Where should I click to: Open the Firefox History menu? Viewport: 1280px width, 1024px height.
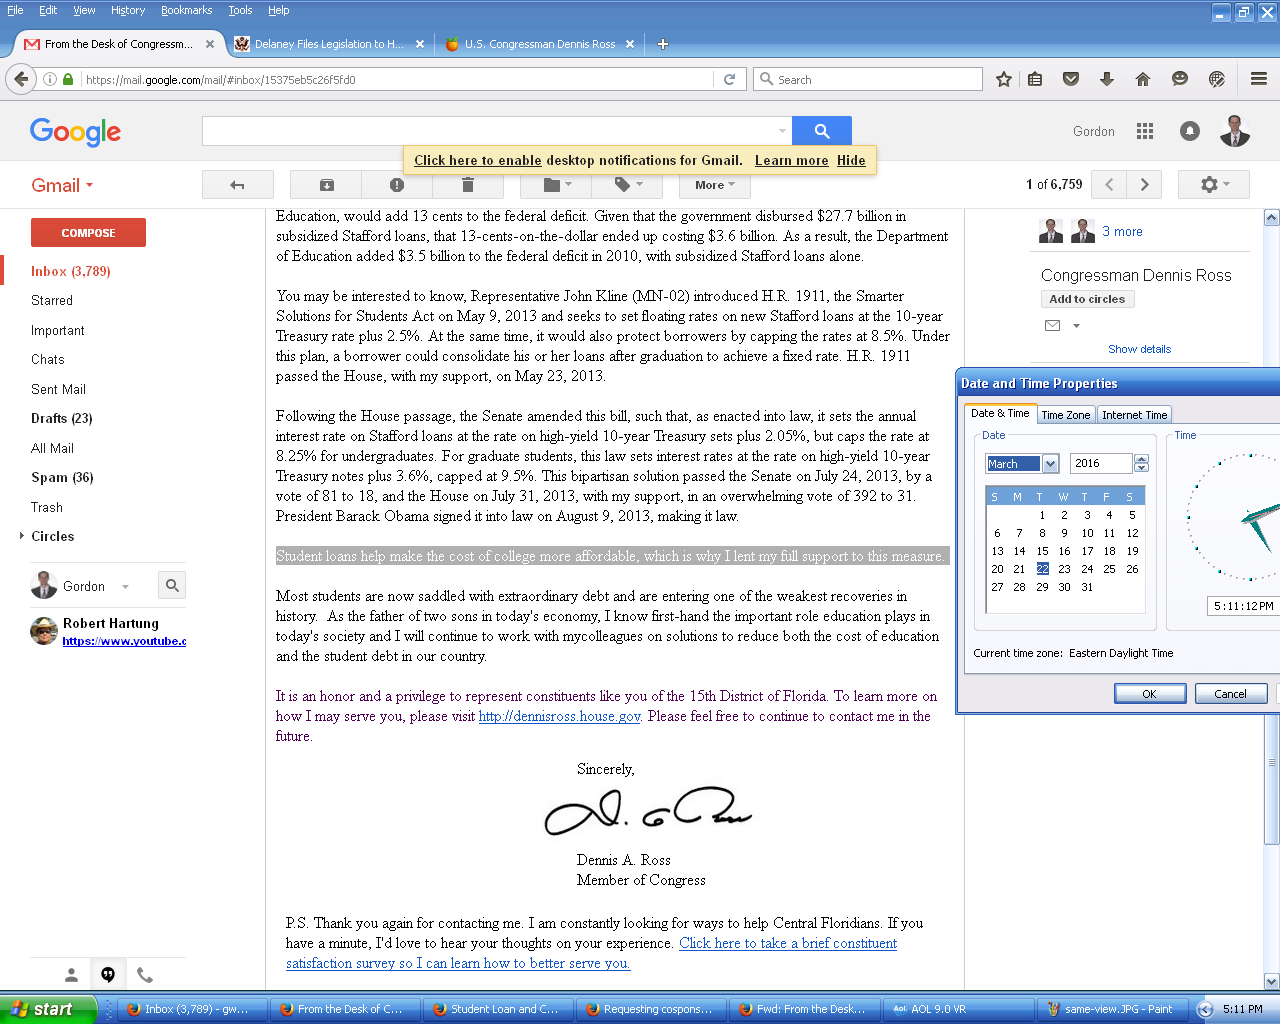[127, 10]
